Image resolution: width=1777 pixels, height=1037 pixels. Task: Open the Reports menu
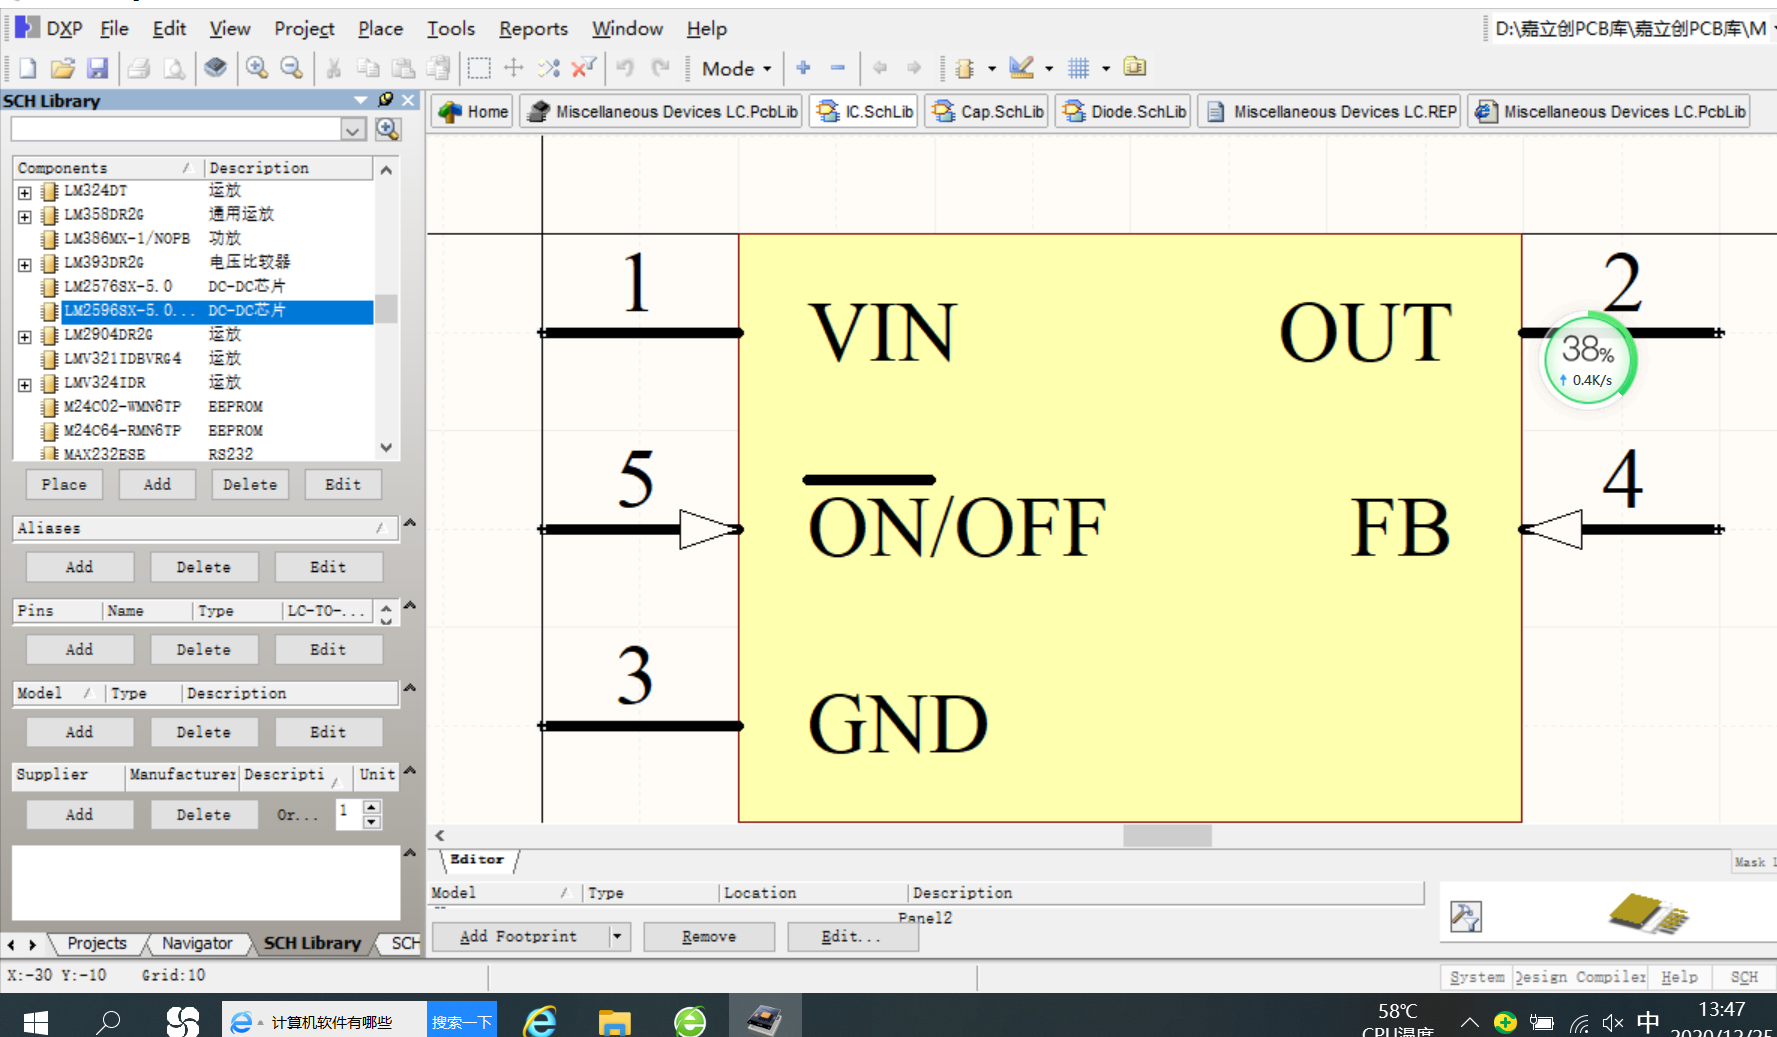[533, 28]
